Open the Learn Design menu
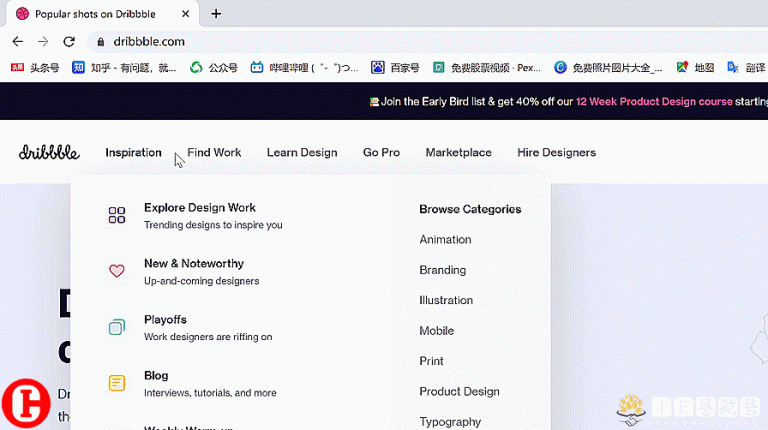The image size is (768, 430). coord(302,152)
